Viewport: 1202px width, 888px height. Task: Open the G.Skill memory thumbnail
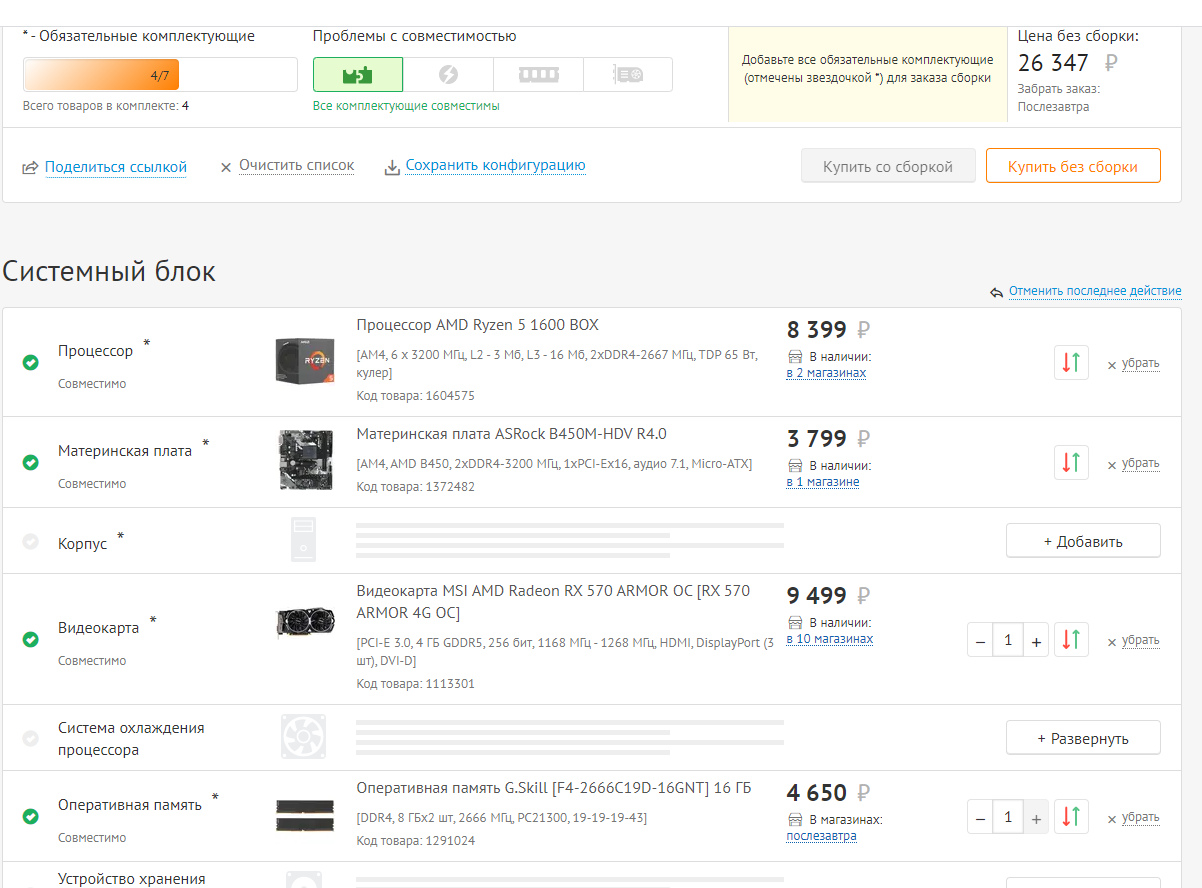pos(305,814)
